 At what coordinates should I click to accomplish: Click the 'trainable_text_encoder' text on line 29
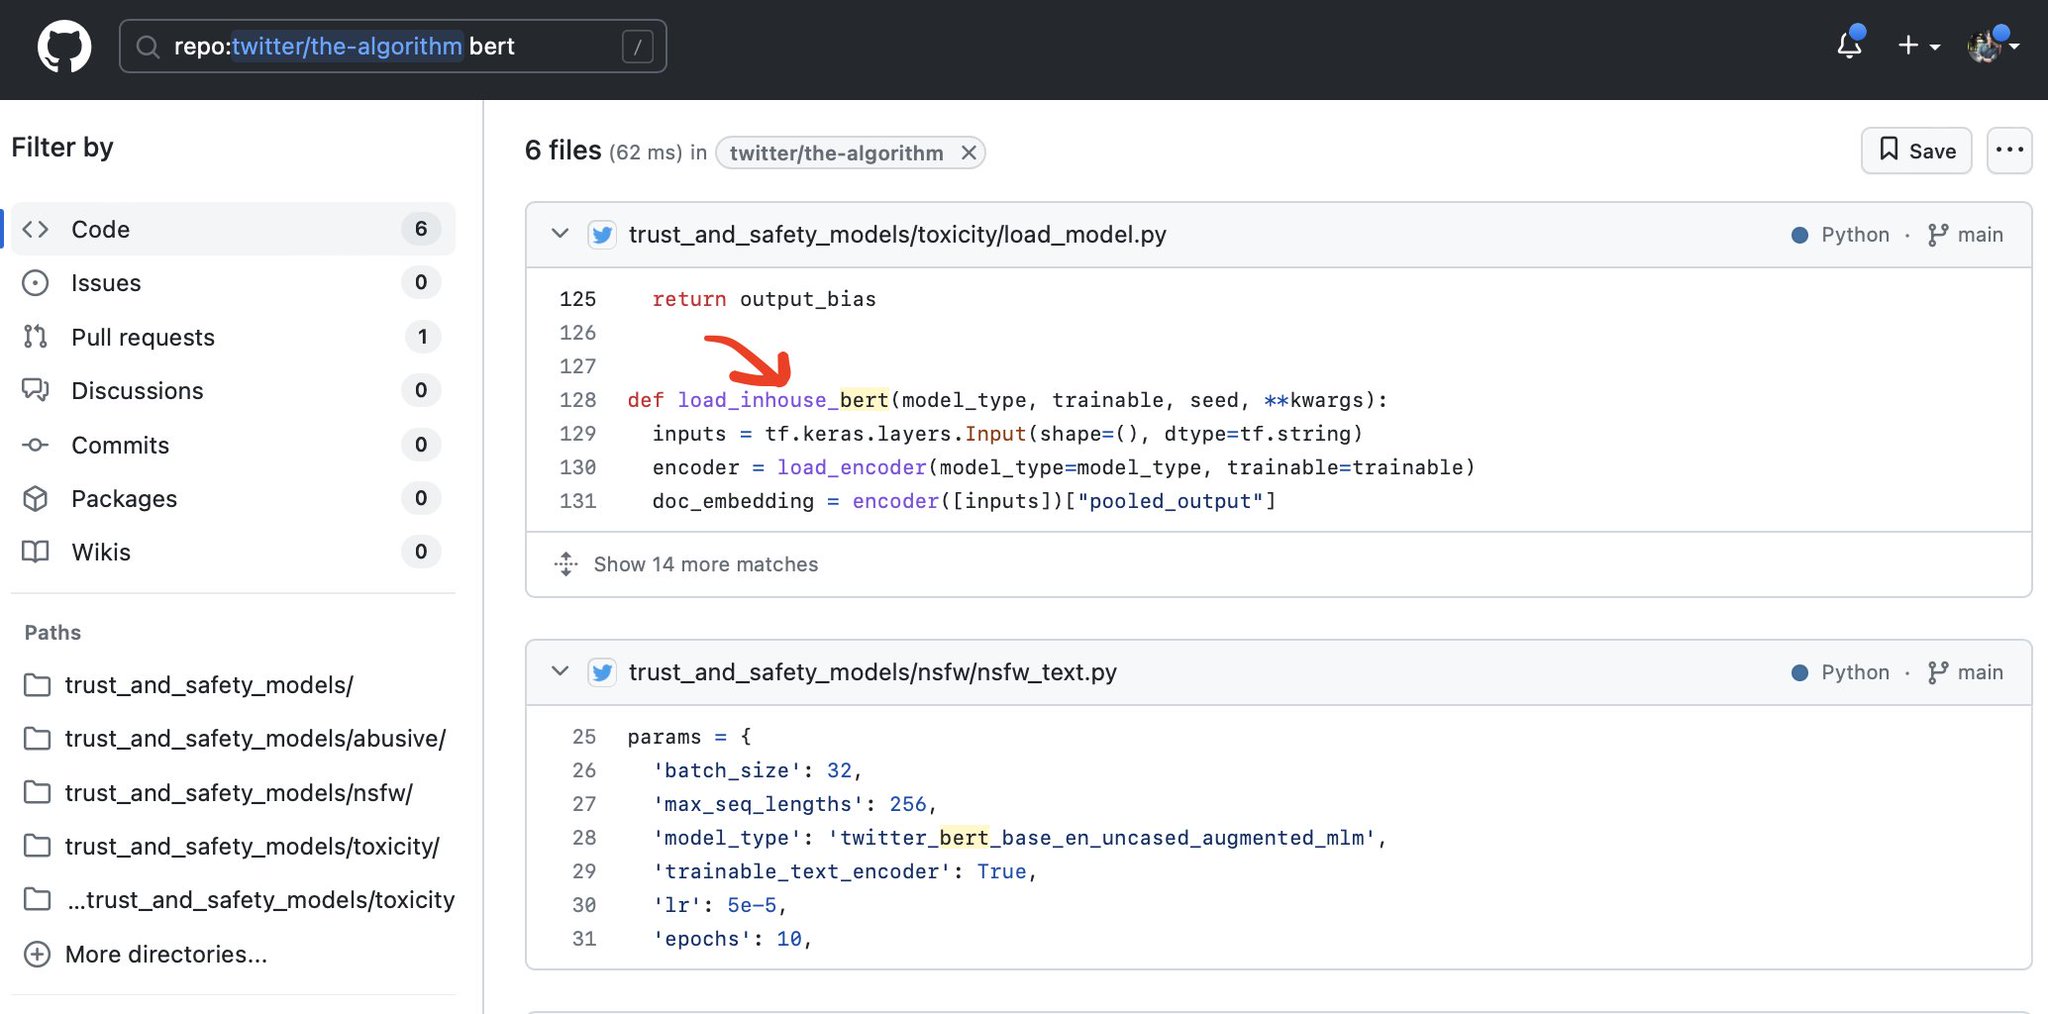[802, 872]
